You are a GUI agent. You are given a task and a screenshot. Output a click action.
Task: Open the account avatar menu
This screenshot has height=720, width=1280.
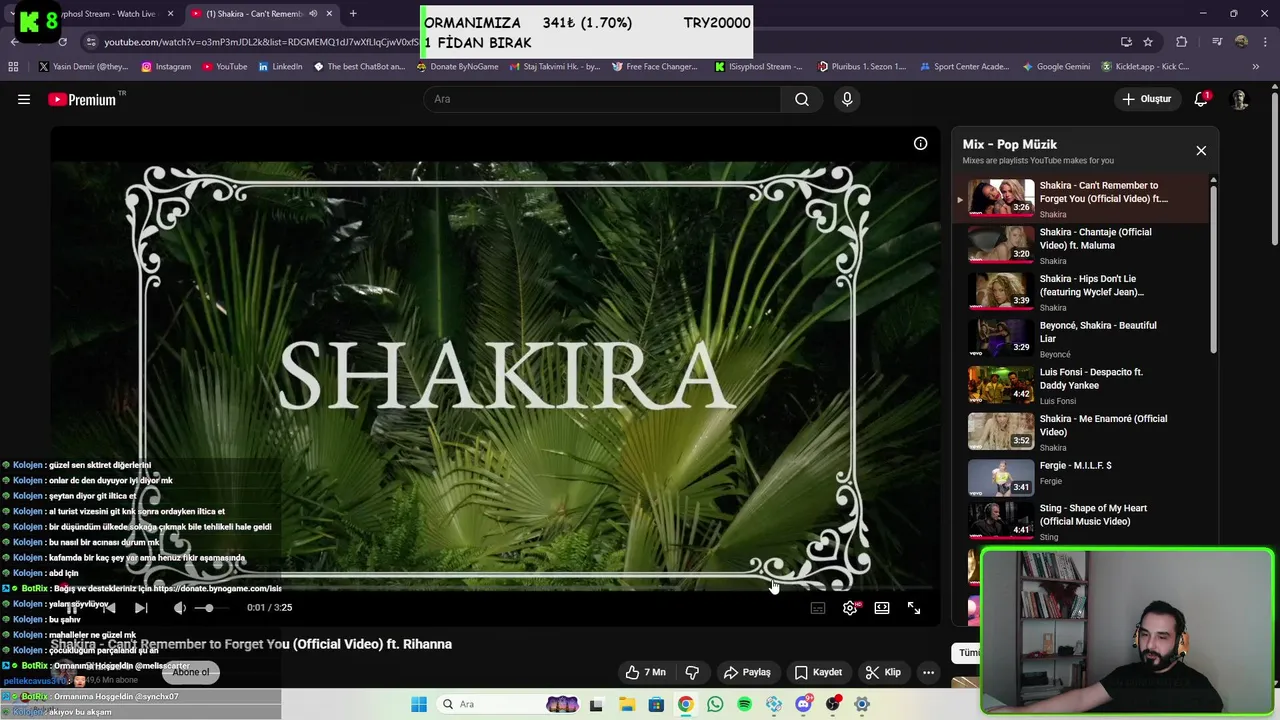pos(1239,99)
